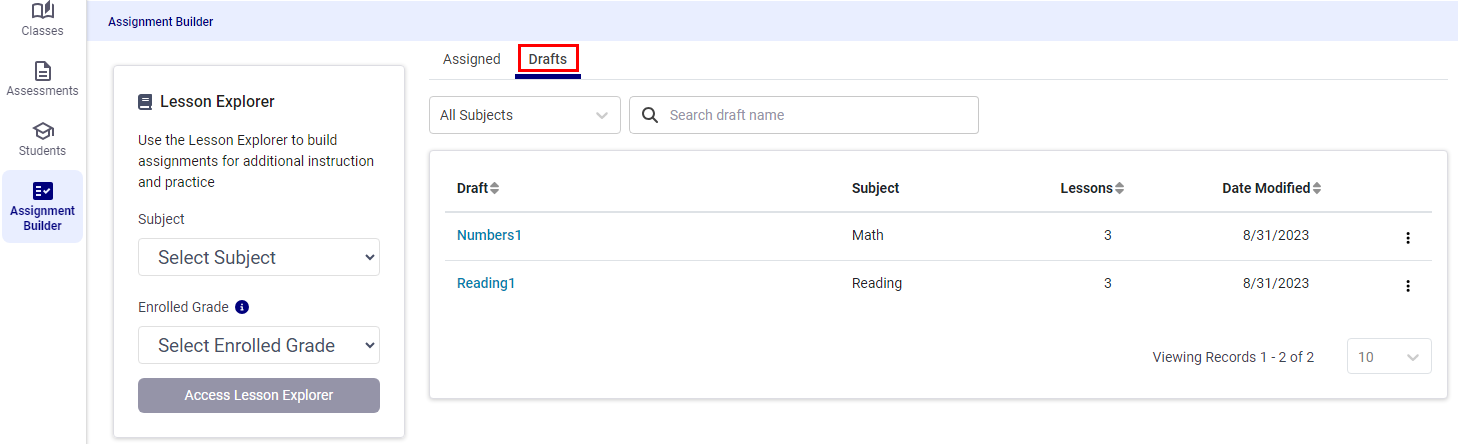The image size is (1458, 444).
Task: Open Students in the sidebar
Action: [43, 139]
